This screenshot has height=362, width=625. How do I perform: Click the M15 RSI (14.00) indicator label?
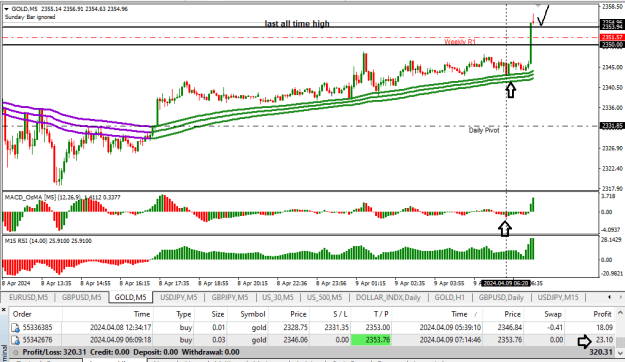pyautogui.click(x=48, y=241)
